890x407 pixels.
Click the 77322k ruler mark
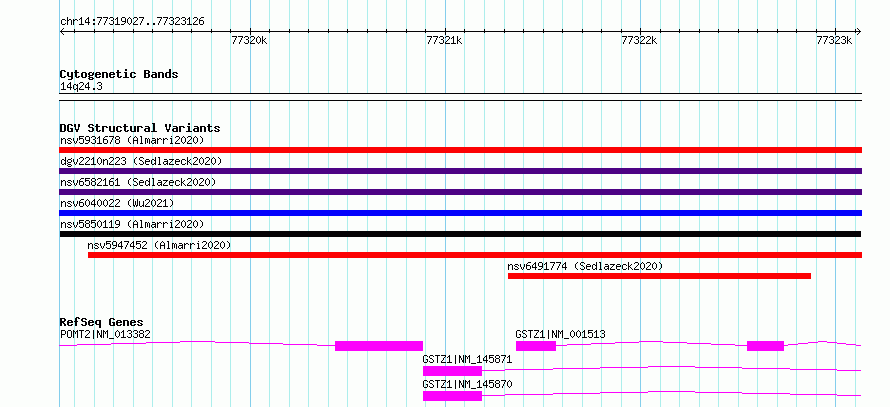coord(639,40)
